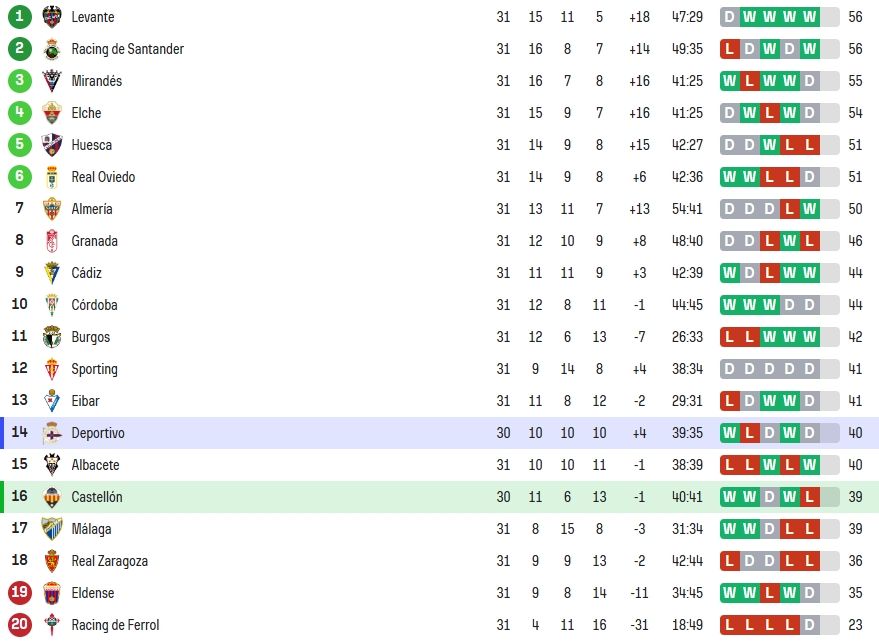
Task: Click Racing de Santander's first L form box
Action: click(729, 49)
